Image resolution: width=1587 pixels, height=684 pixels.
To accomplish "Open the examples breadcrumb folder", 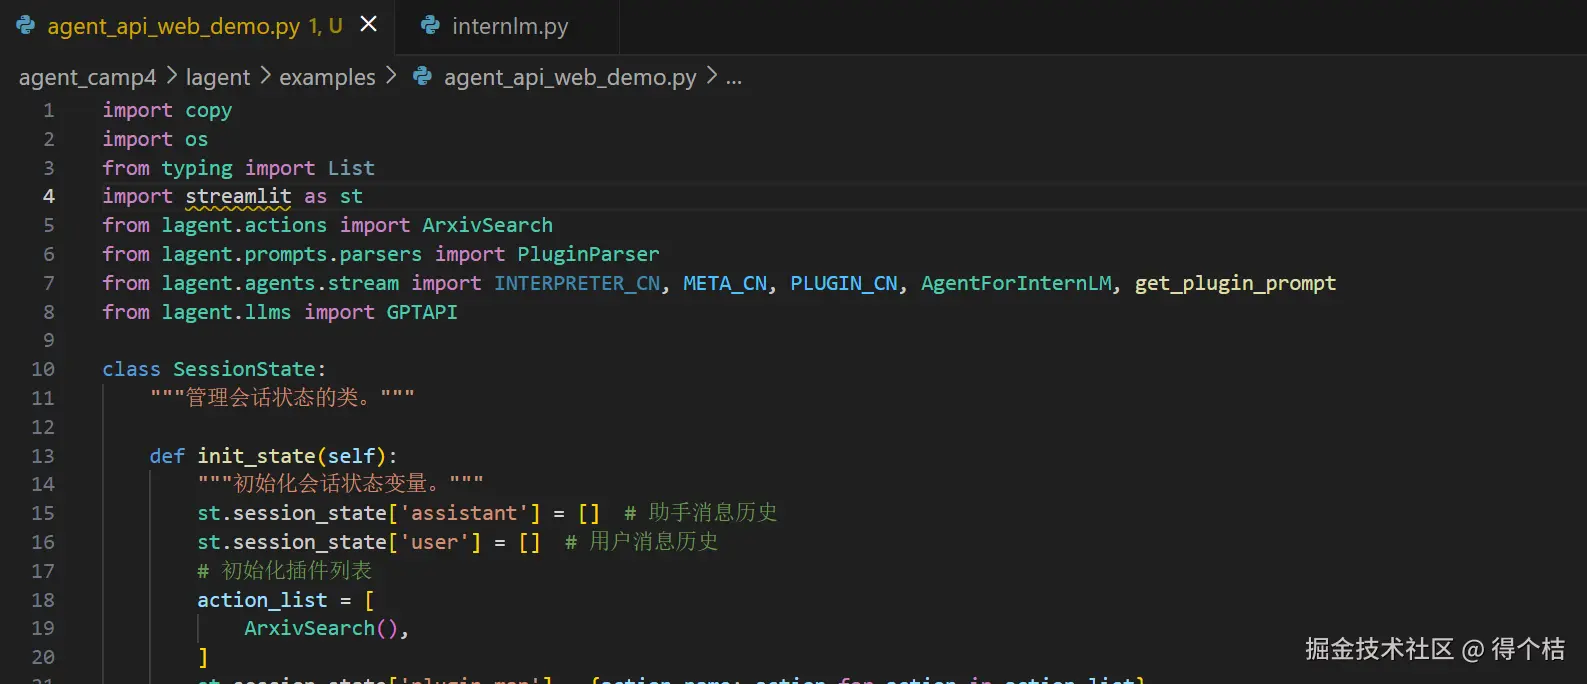I will (x=327, y=77).
